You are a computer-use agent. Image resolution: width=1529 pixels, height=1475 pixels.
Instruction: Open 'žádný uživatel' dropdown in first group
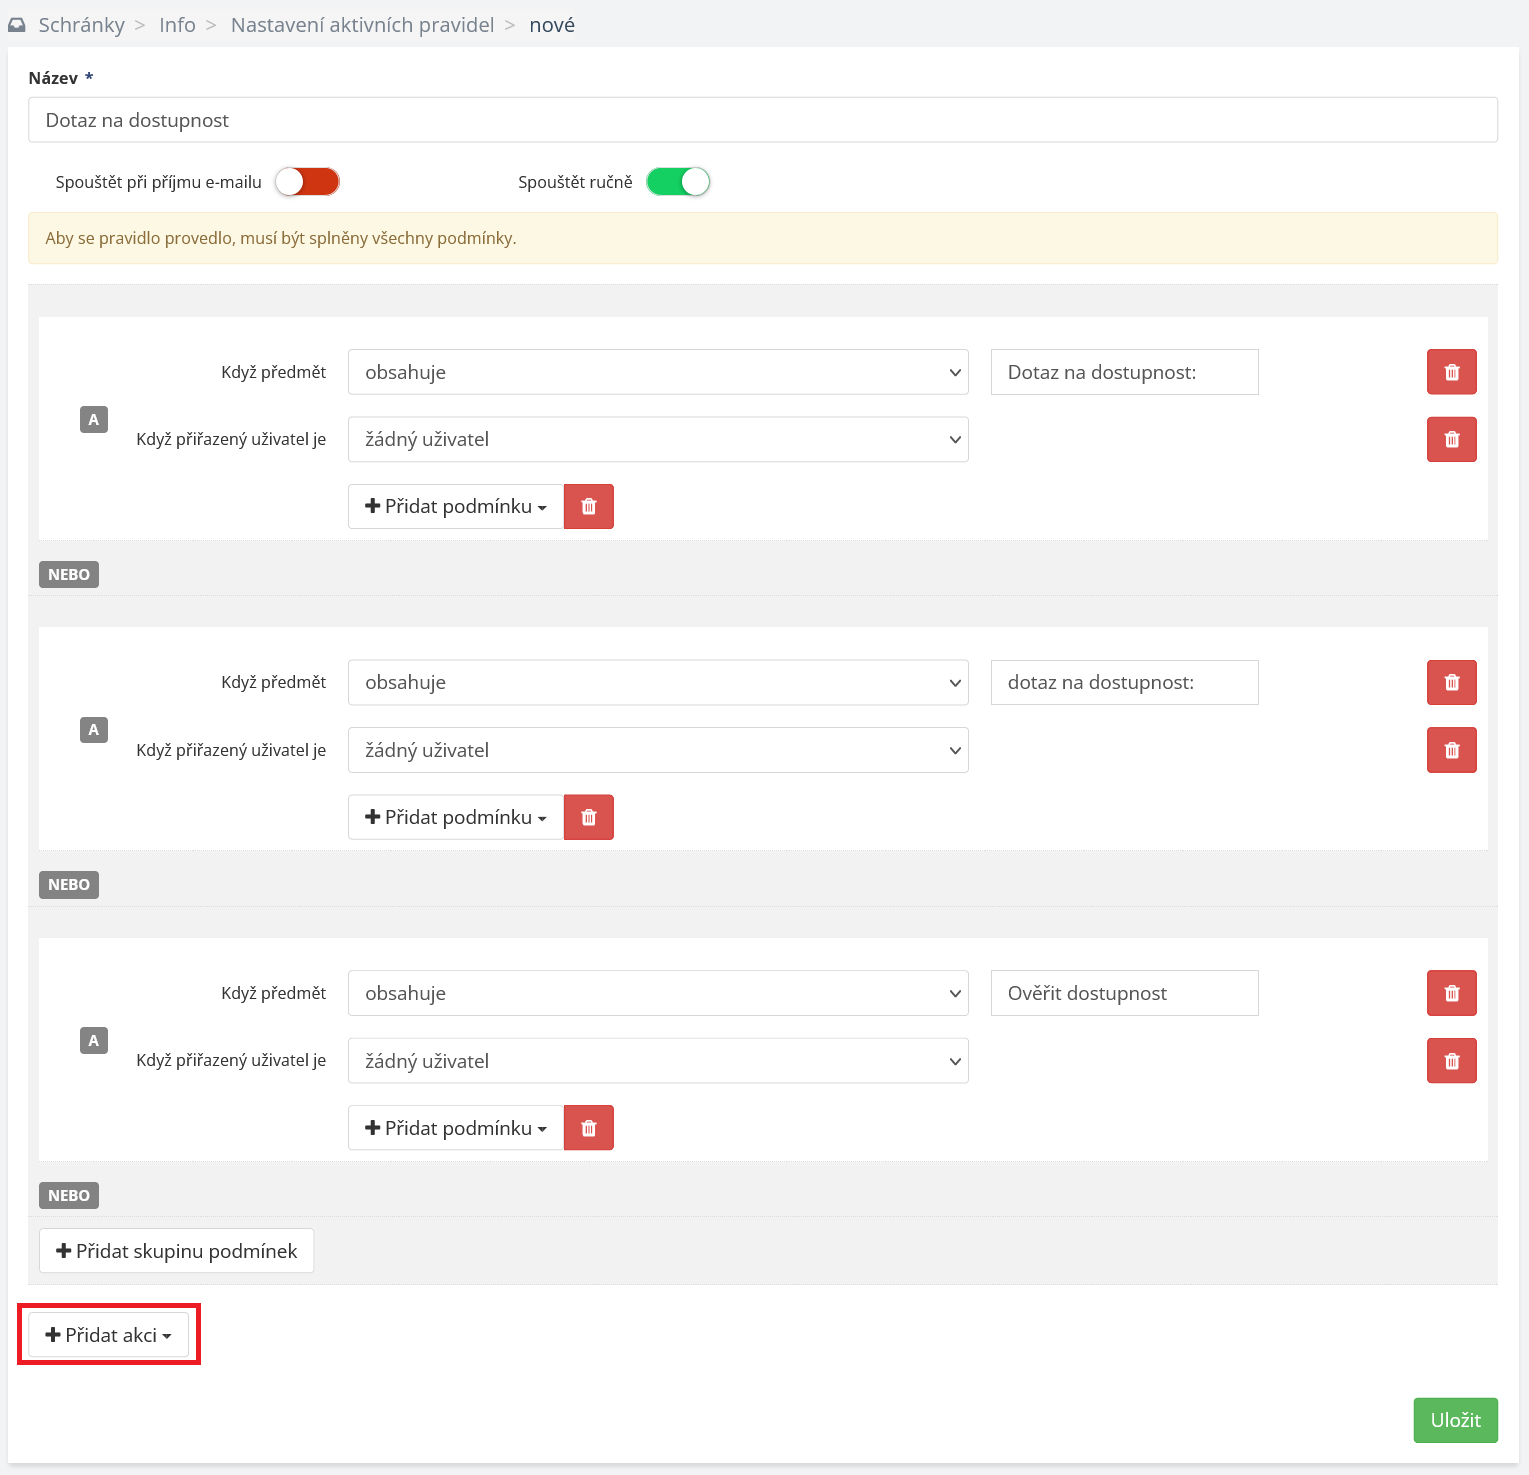658,439
